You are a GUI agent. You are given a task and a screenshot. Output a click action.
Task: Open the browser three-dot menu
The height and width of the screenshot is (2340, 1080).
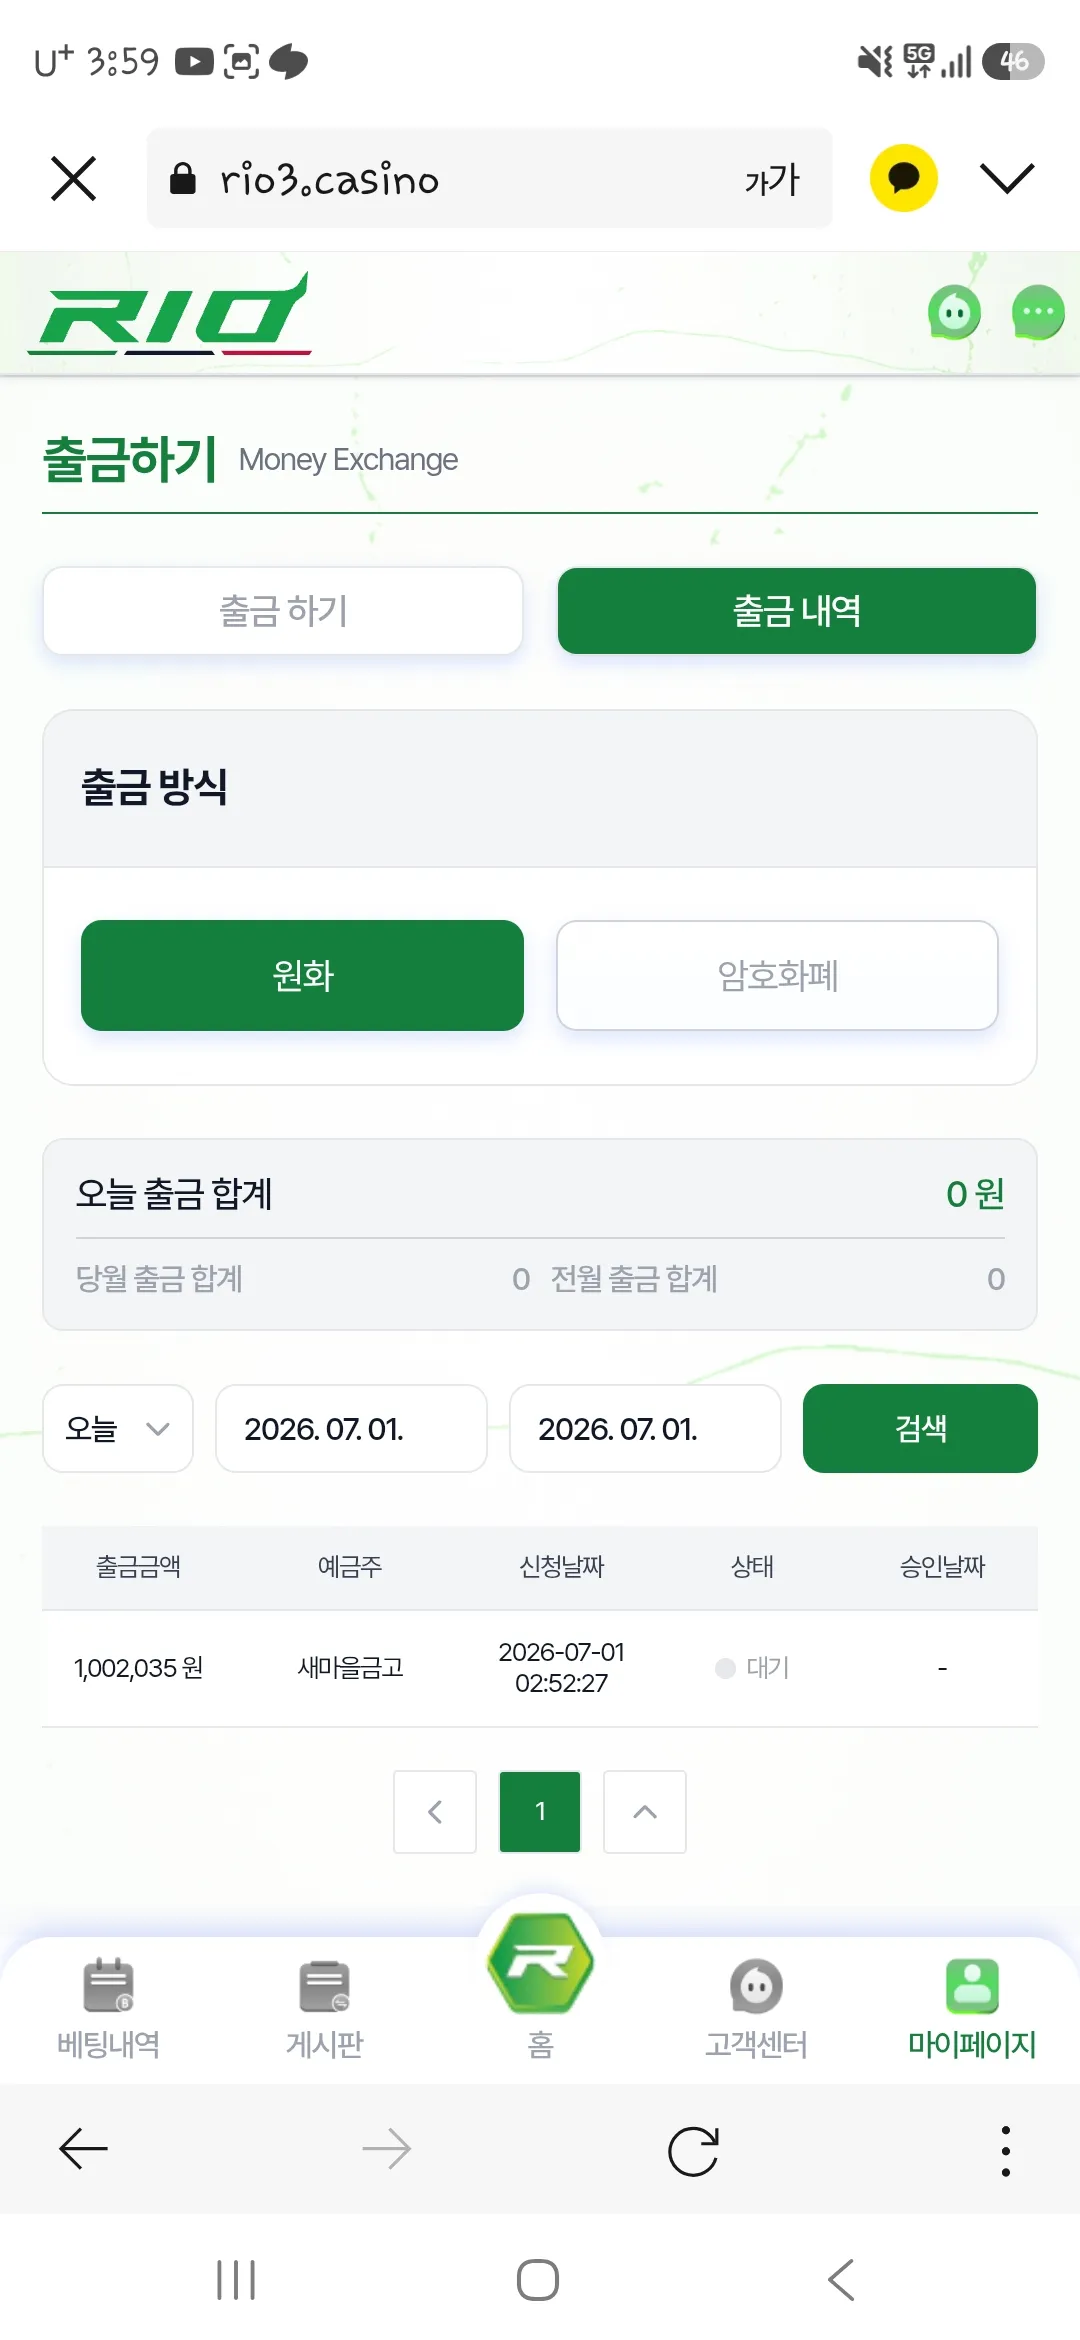1006,2151
